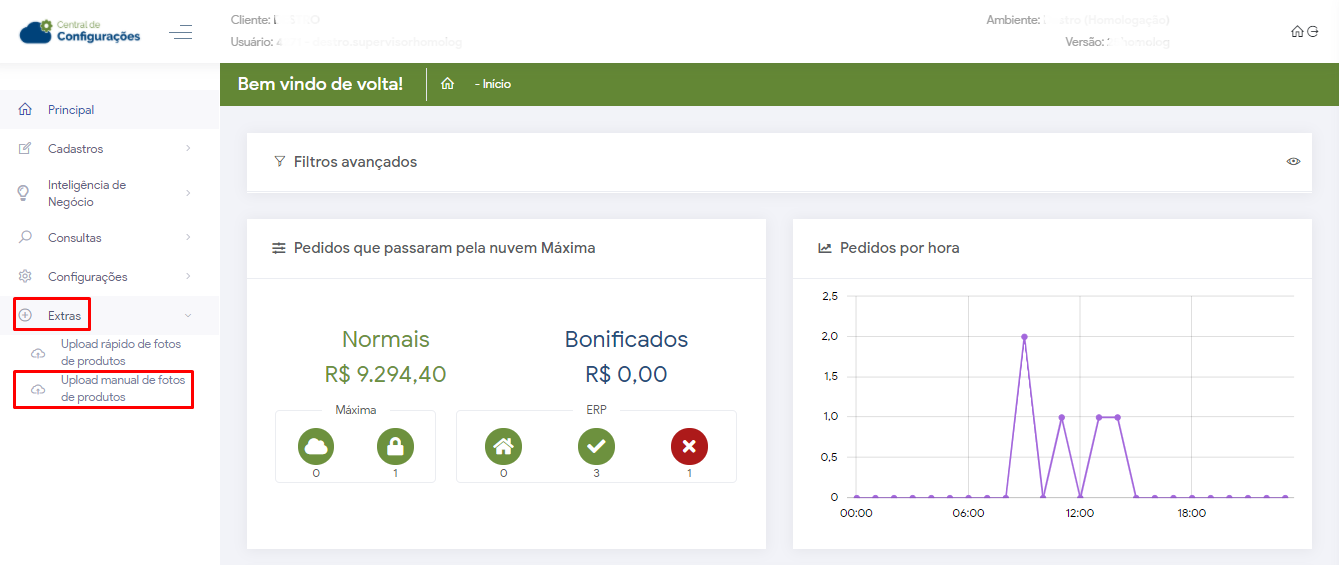Click the green checkmark icon under ERP
Viewport: 1339px width, 565px height.
(x=596, y=445)
